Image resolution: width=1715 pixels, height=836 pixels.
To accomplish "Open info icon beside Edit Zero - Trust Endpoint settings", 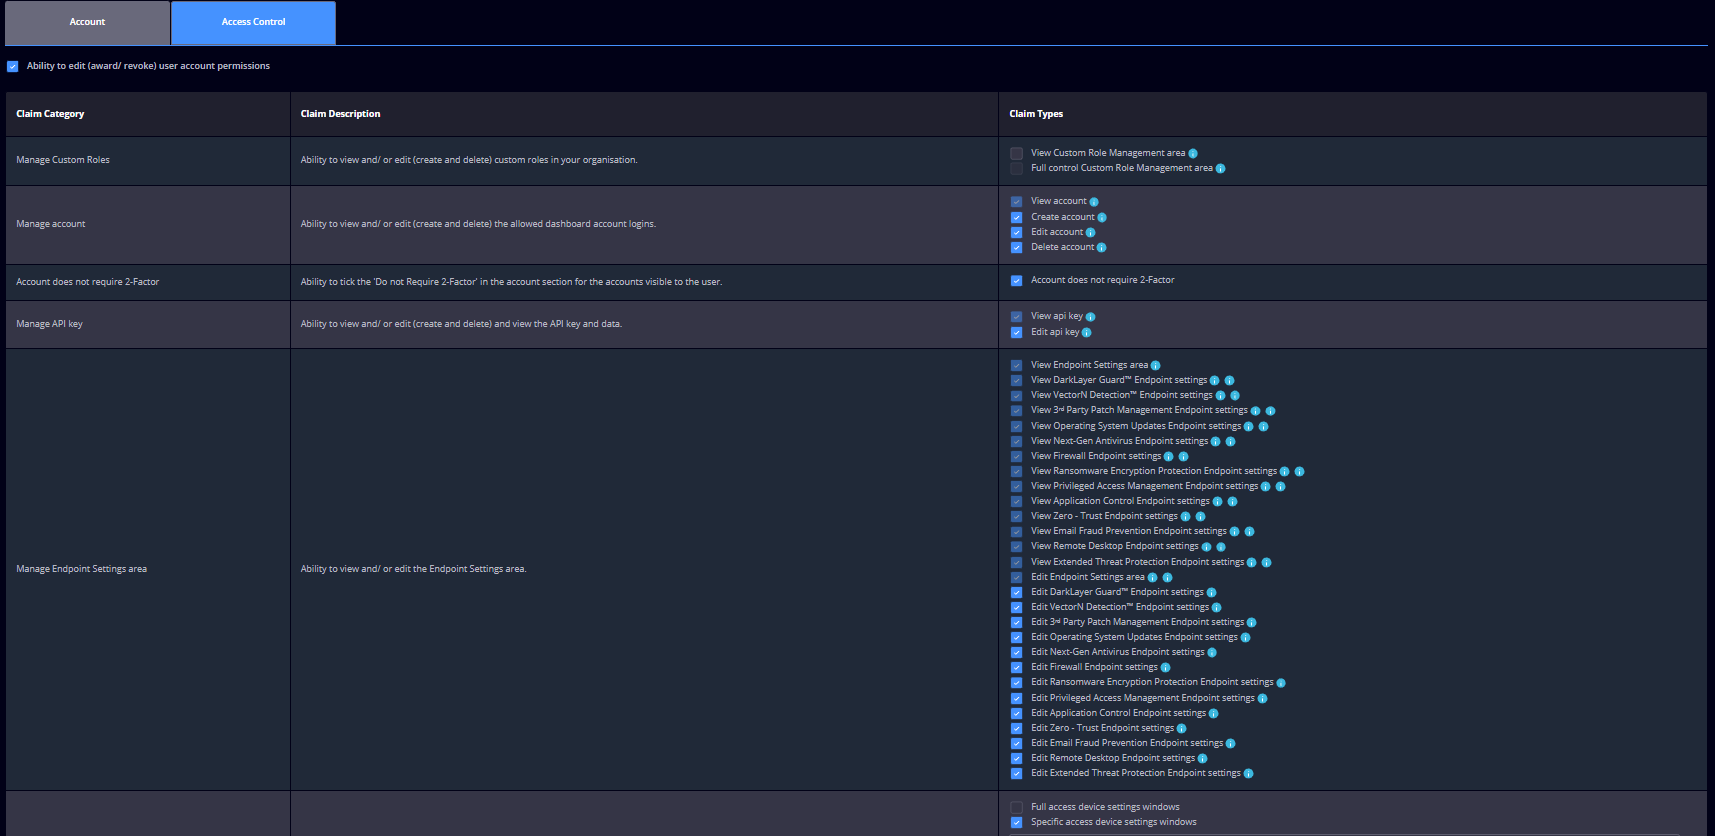I will 1181,729.
